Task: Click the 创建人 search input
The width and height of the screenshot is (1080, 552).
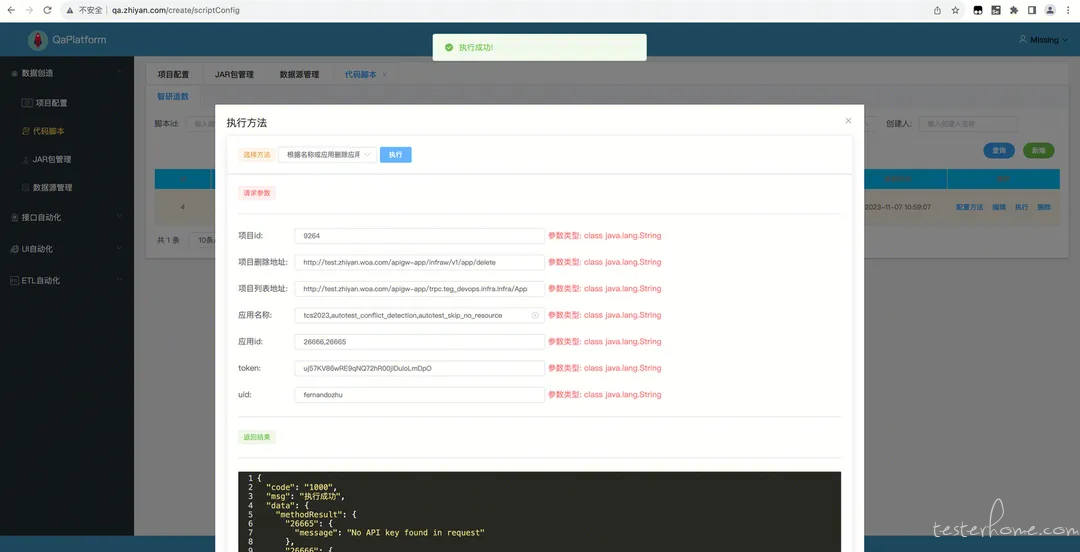Action: (968, 124)
